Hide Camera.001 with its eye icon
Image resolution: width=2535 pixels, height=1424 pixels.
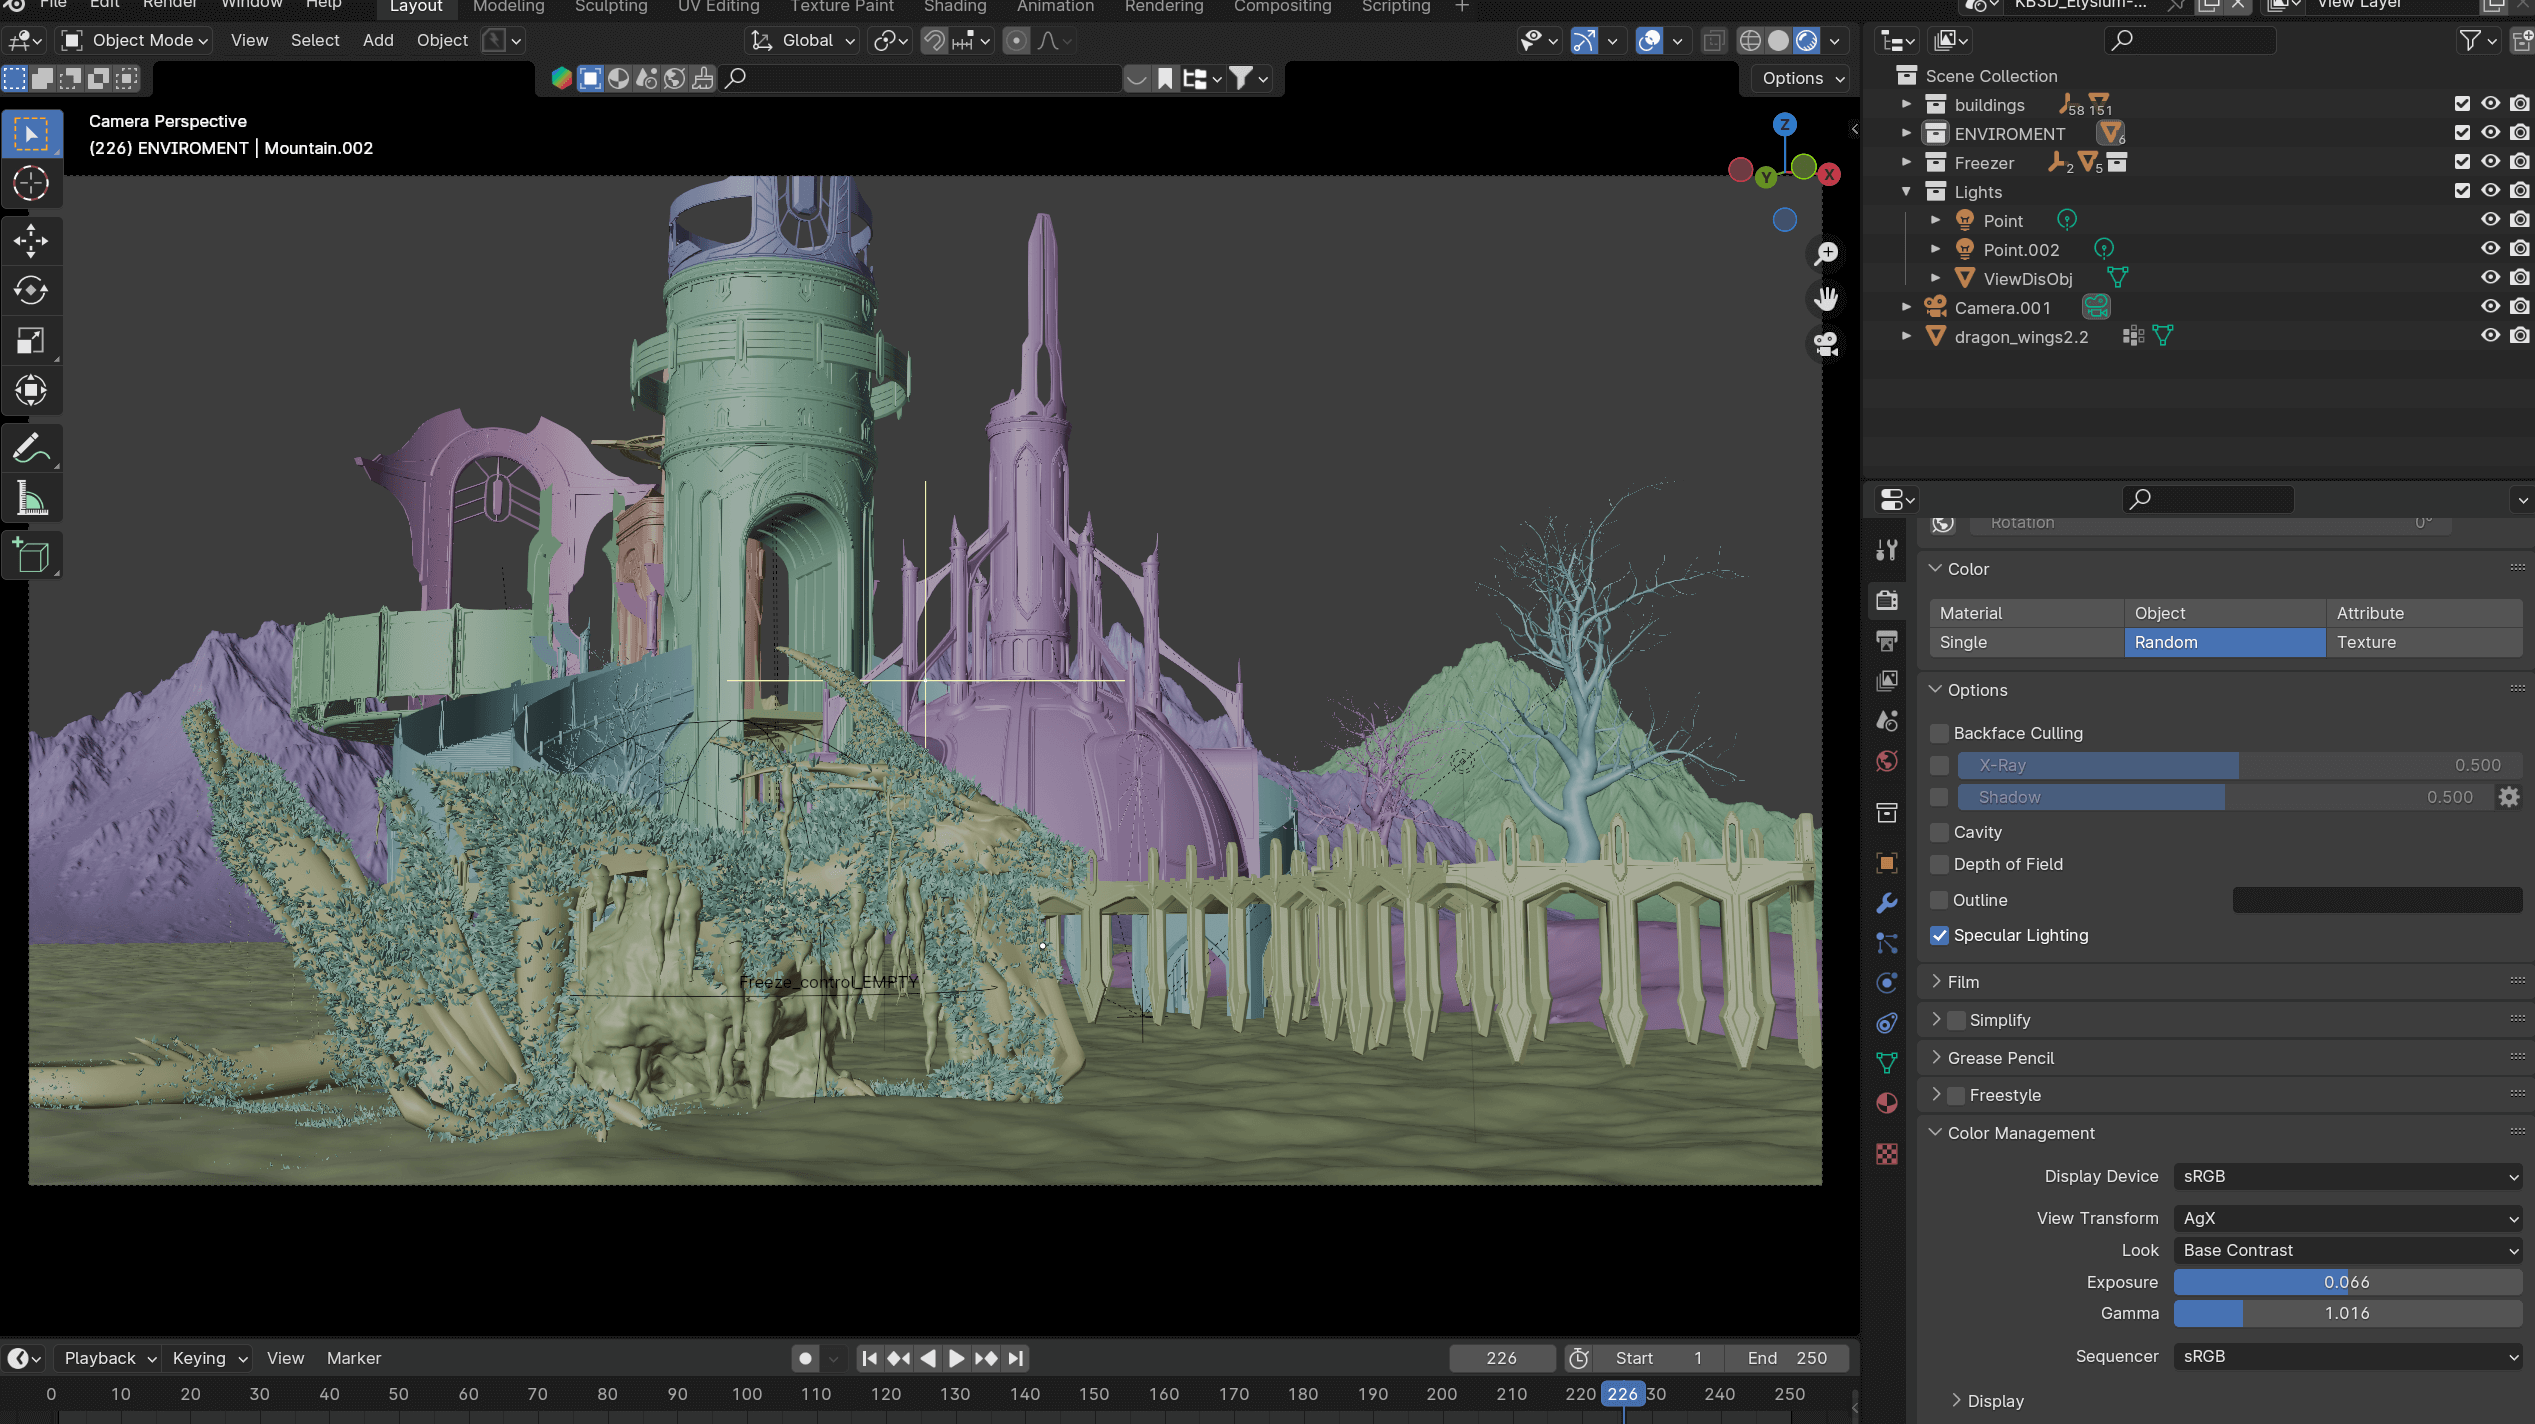click(2490, 307)
